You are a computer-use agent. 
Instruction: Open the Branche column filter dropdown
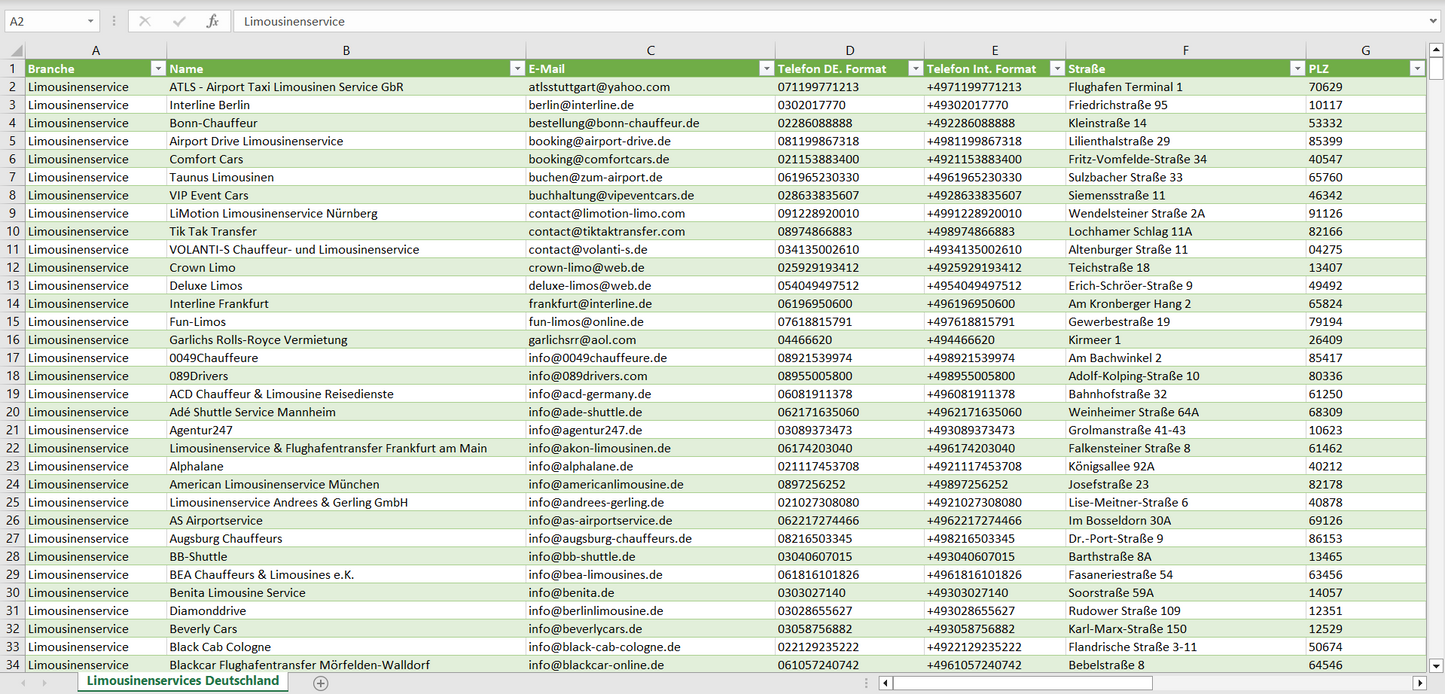pyautogui.click(x=157, y=69)
